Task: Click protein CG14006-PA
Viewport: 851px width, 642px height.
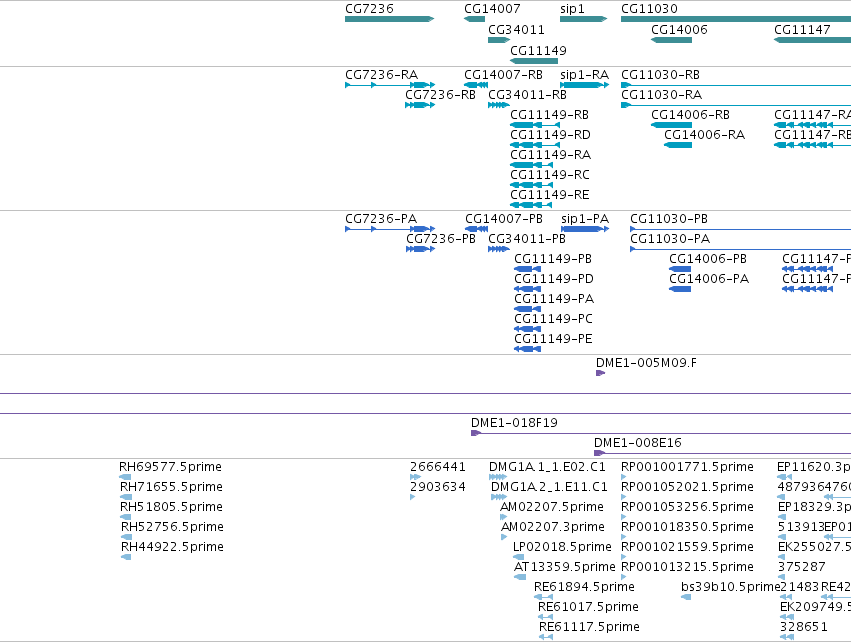Action: (x=680, y=289)
